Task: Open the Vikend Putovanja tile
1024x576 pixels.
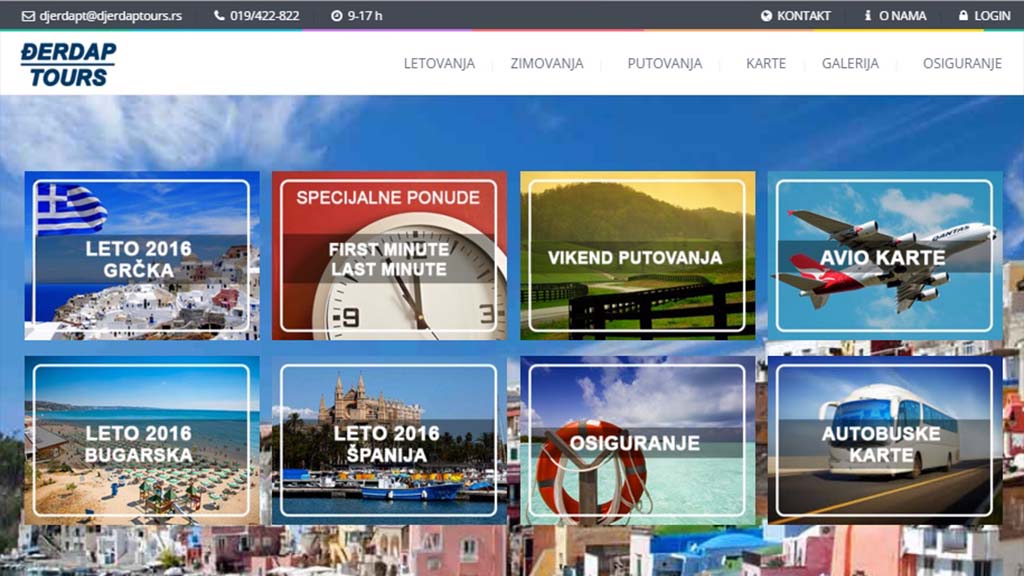Action: [637, 255]
